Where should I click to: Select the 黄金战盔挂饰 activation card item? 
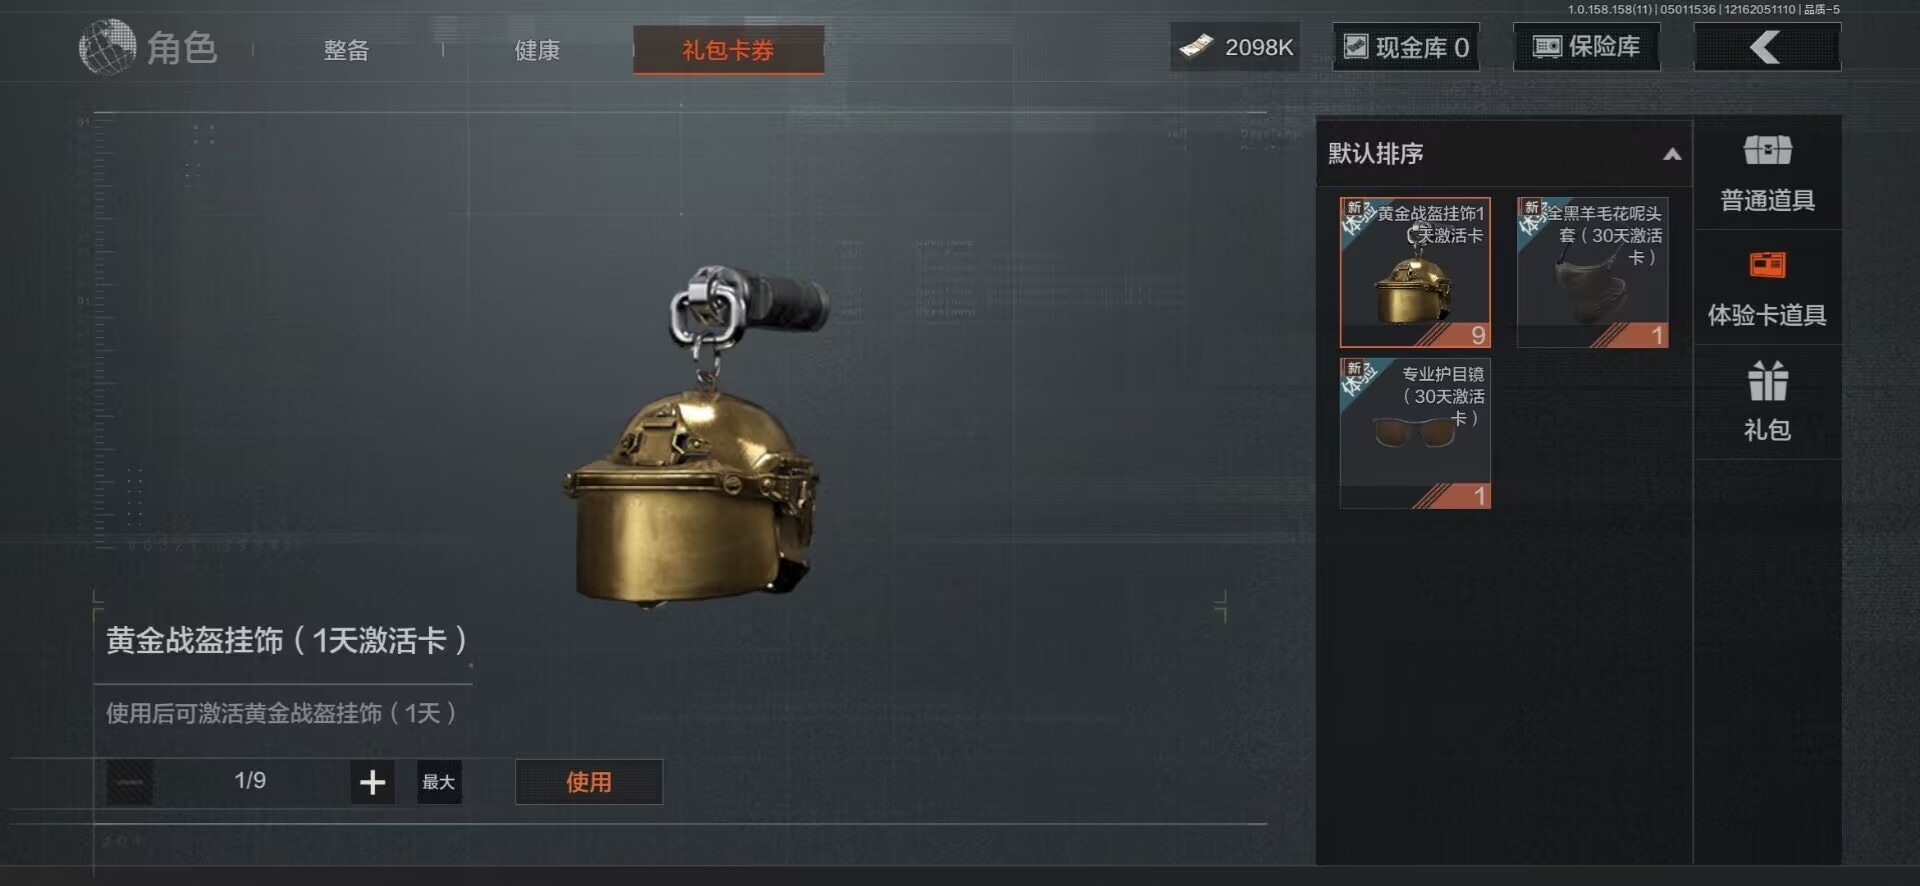coord(1415,272)
